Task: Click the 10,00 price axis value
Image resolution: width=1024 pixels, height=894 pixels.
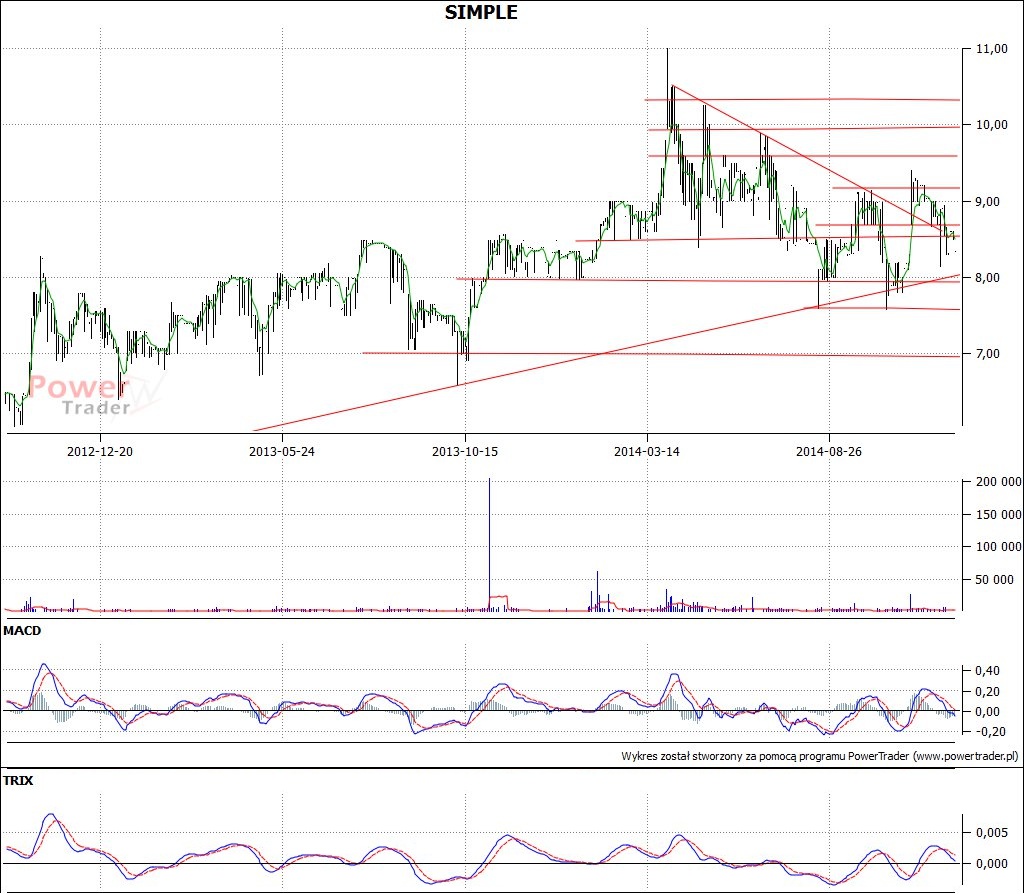Action: point(991,125)
